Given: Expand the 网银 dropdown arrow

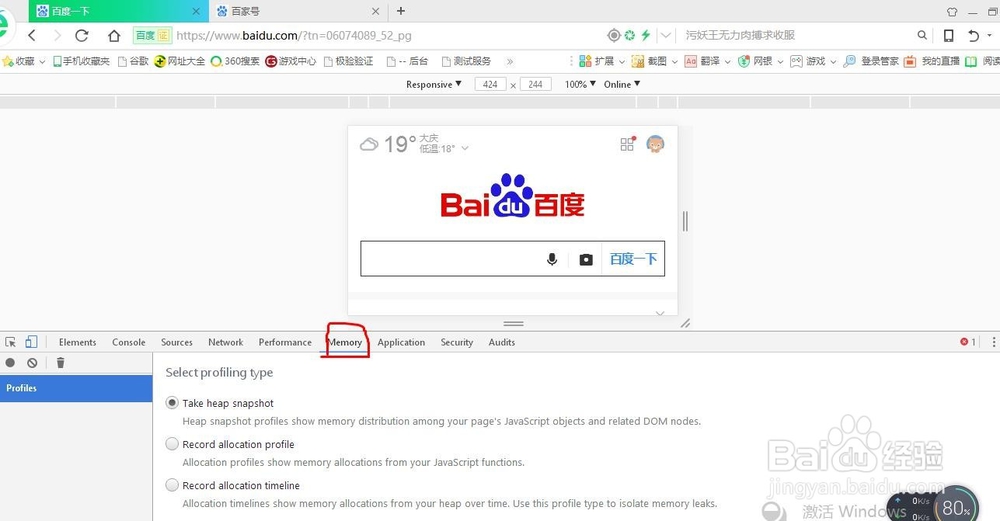Looking at the screenshot, I should 780,62.
